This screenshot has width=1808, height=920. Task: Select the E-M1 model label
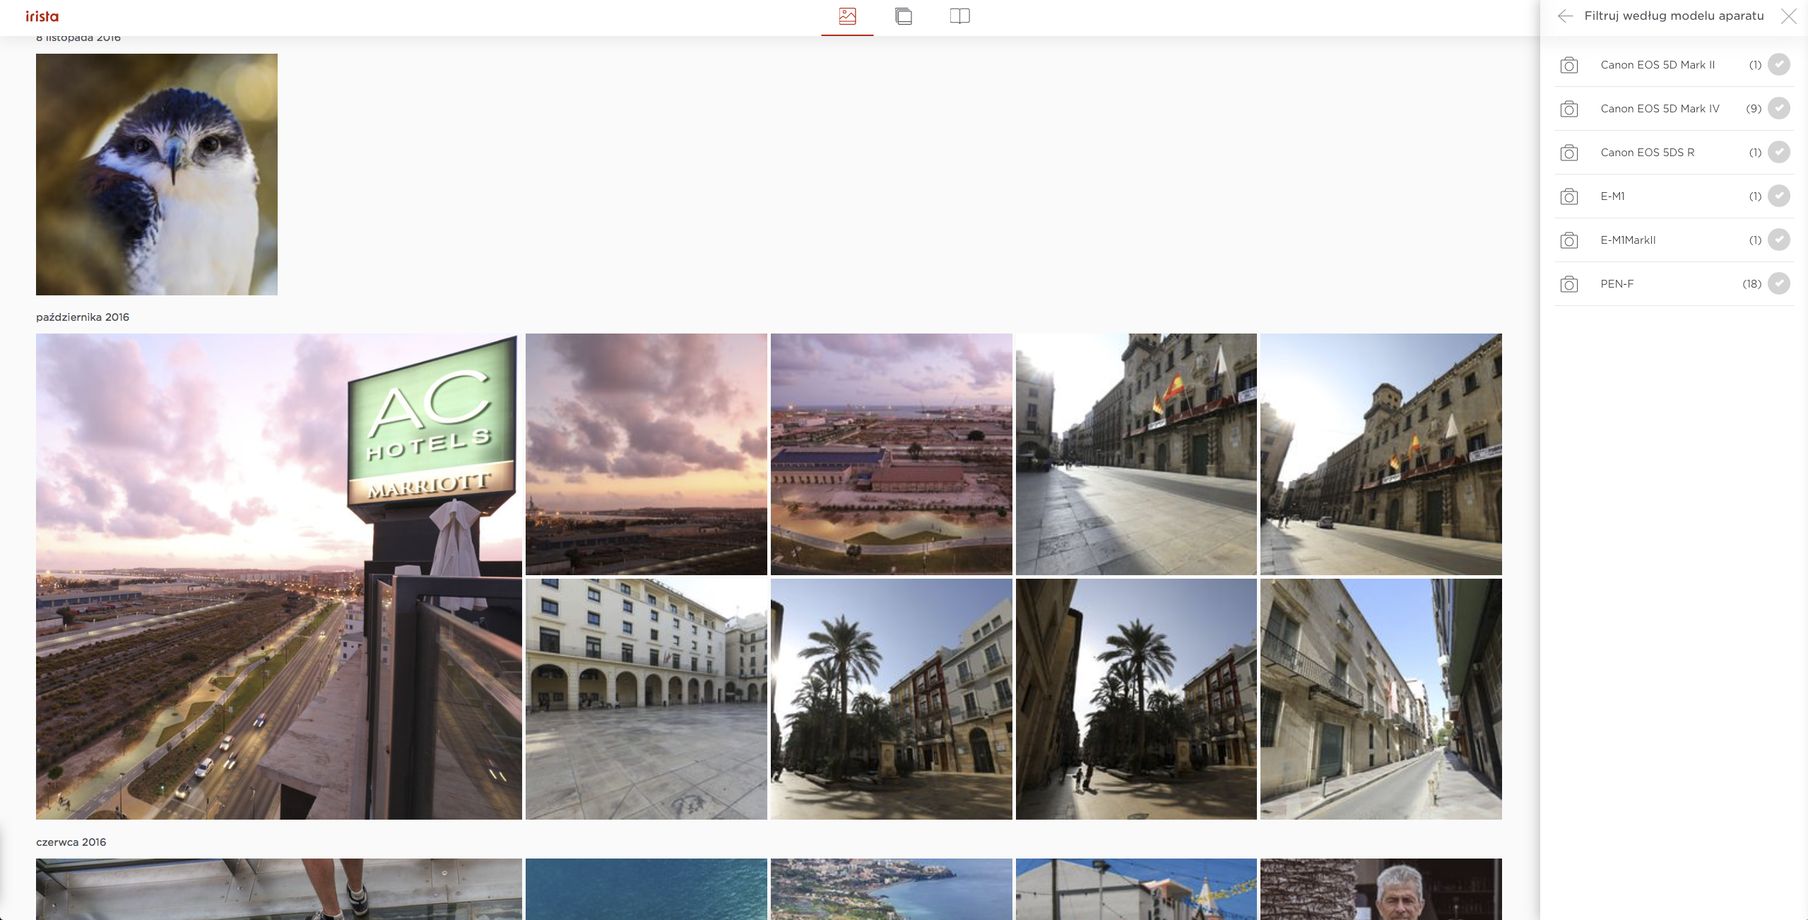[1612, 197]
